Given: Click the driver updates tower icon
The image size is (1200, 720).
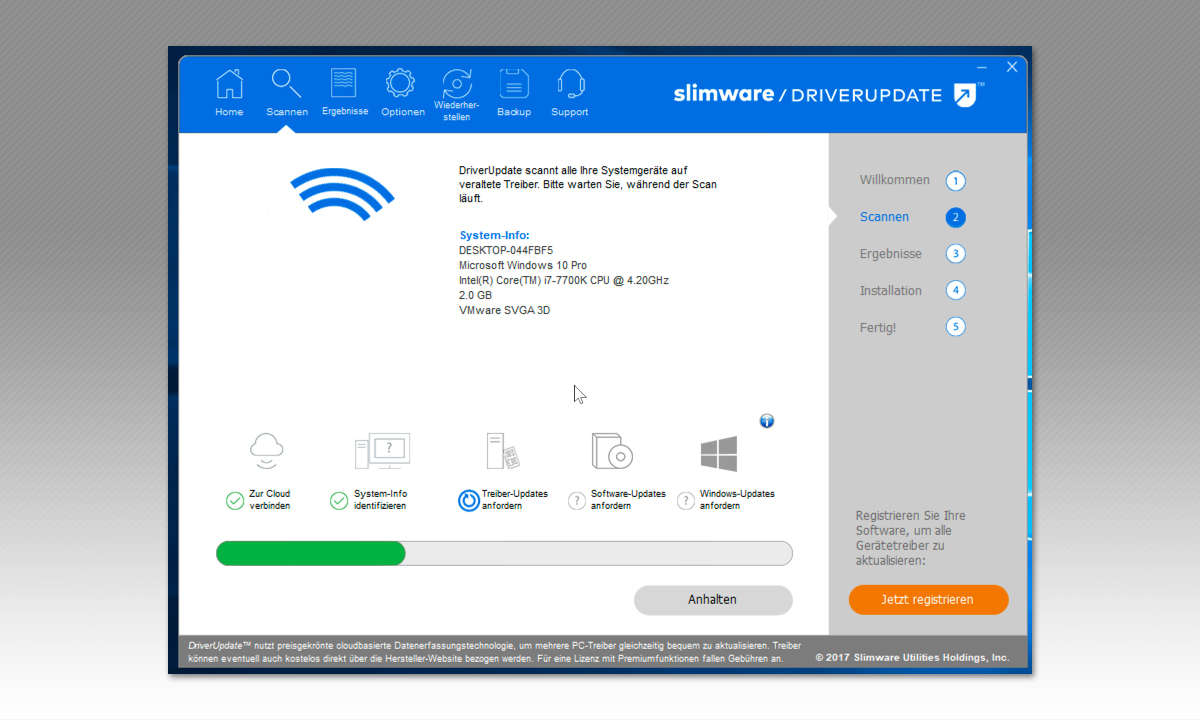Looking at the screenshot, I should click(x=502, y=451).
